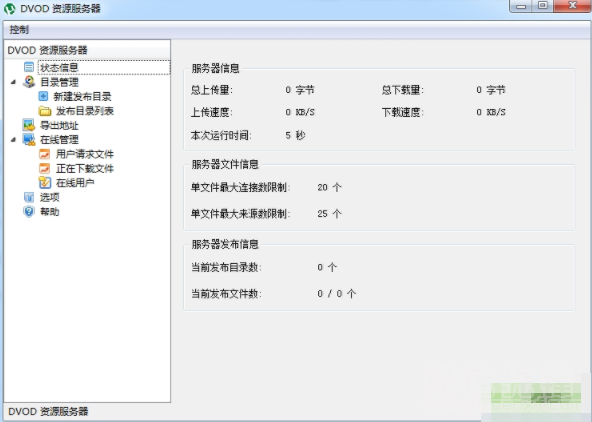
Task: Click the 5 秒 runtime value
Action: pos(295,135)
